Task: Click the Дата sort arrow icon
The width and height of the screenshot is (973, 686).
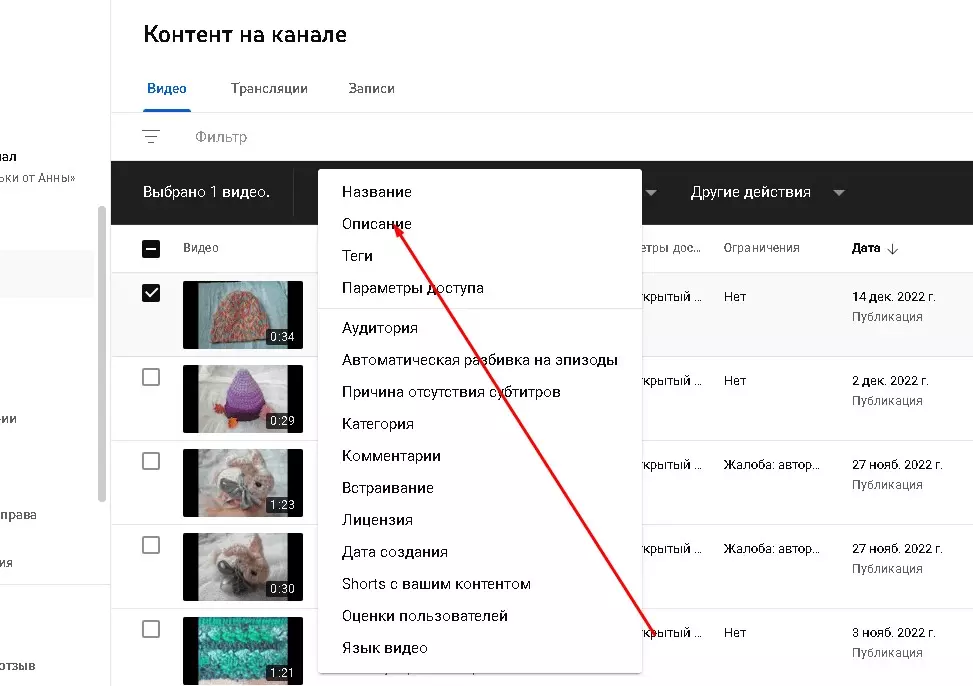Action: 892,248
